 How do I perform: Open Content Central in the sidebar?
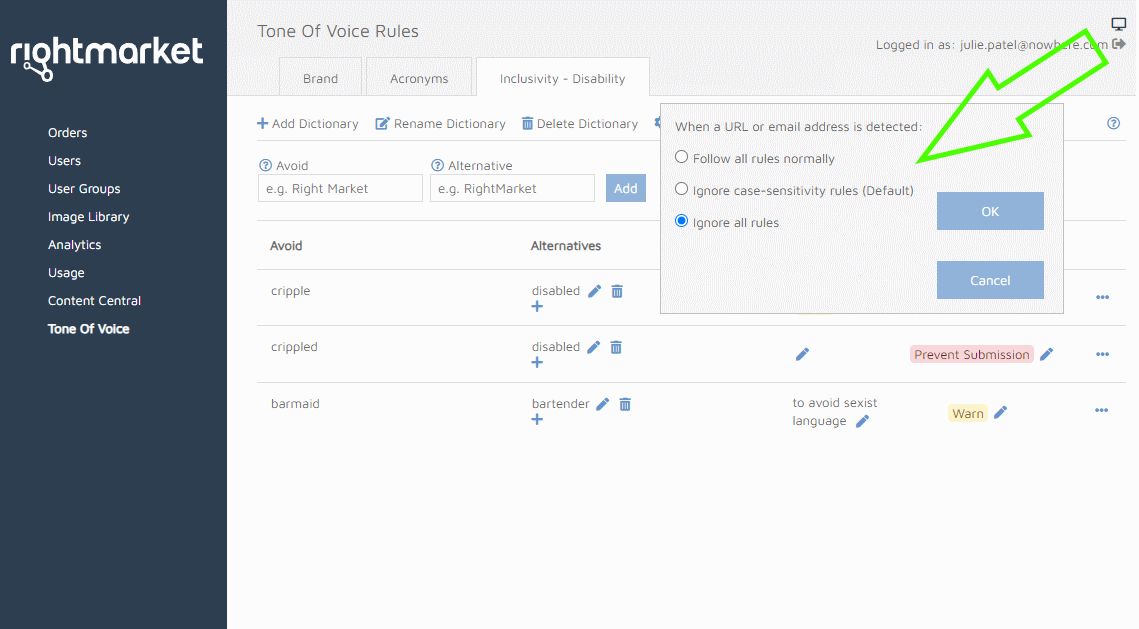tap(94, 300)
